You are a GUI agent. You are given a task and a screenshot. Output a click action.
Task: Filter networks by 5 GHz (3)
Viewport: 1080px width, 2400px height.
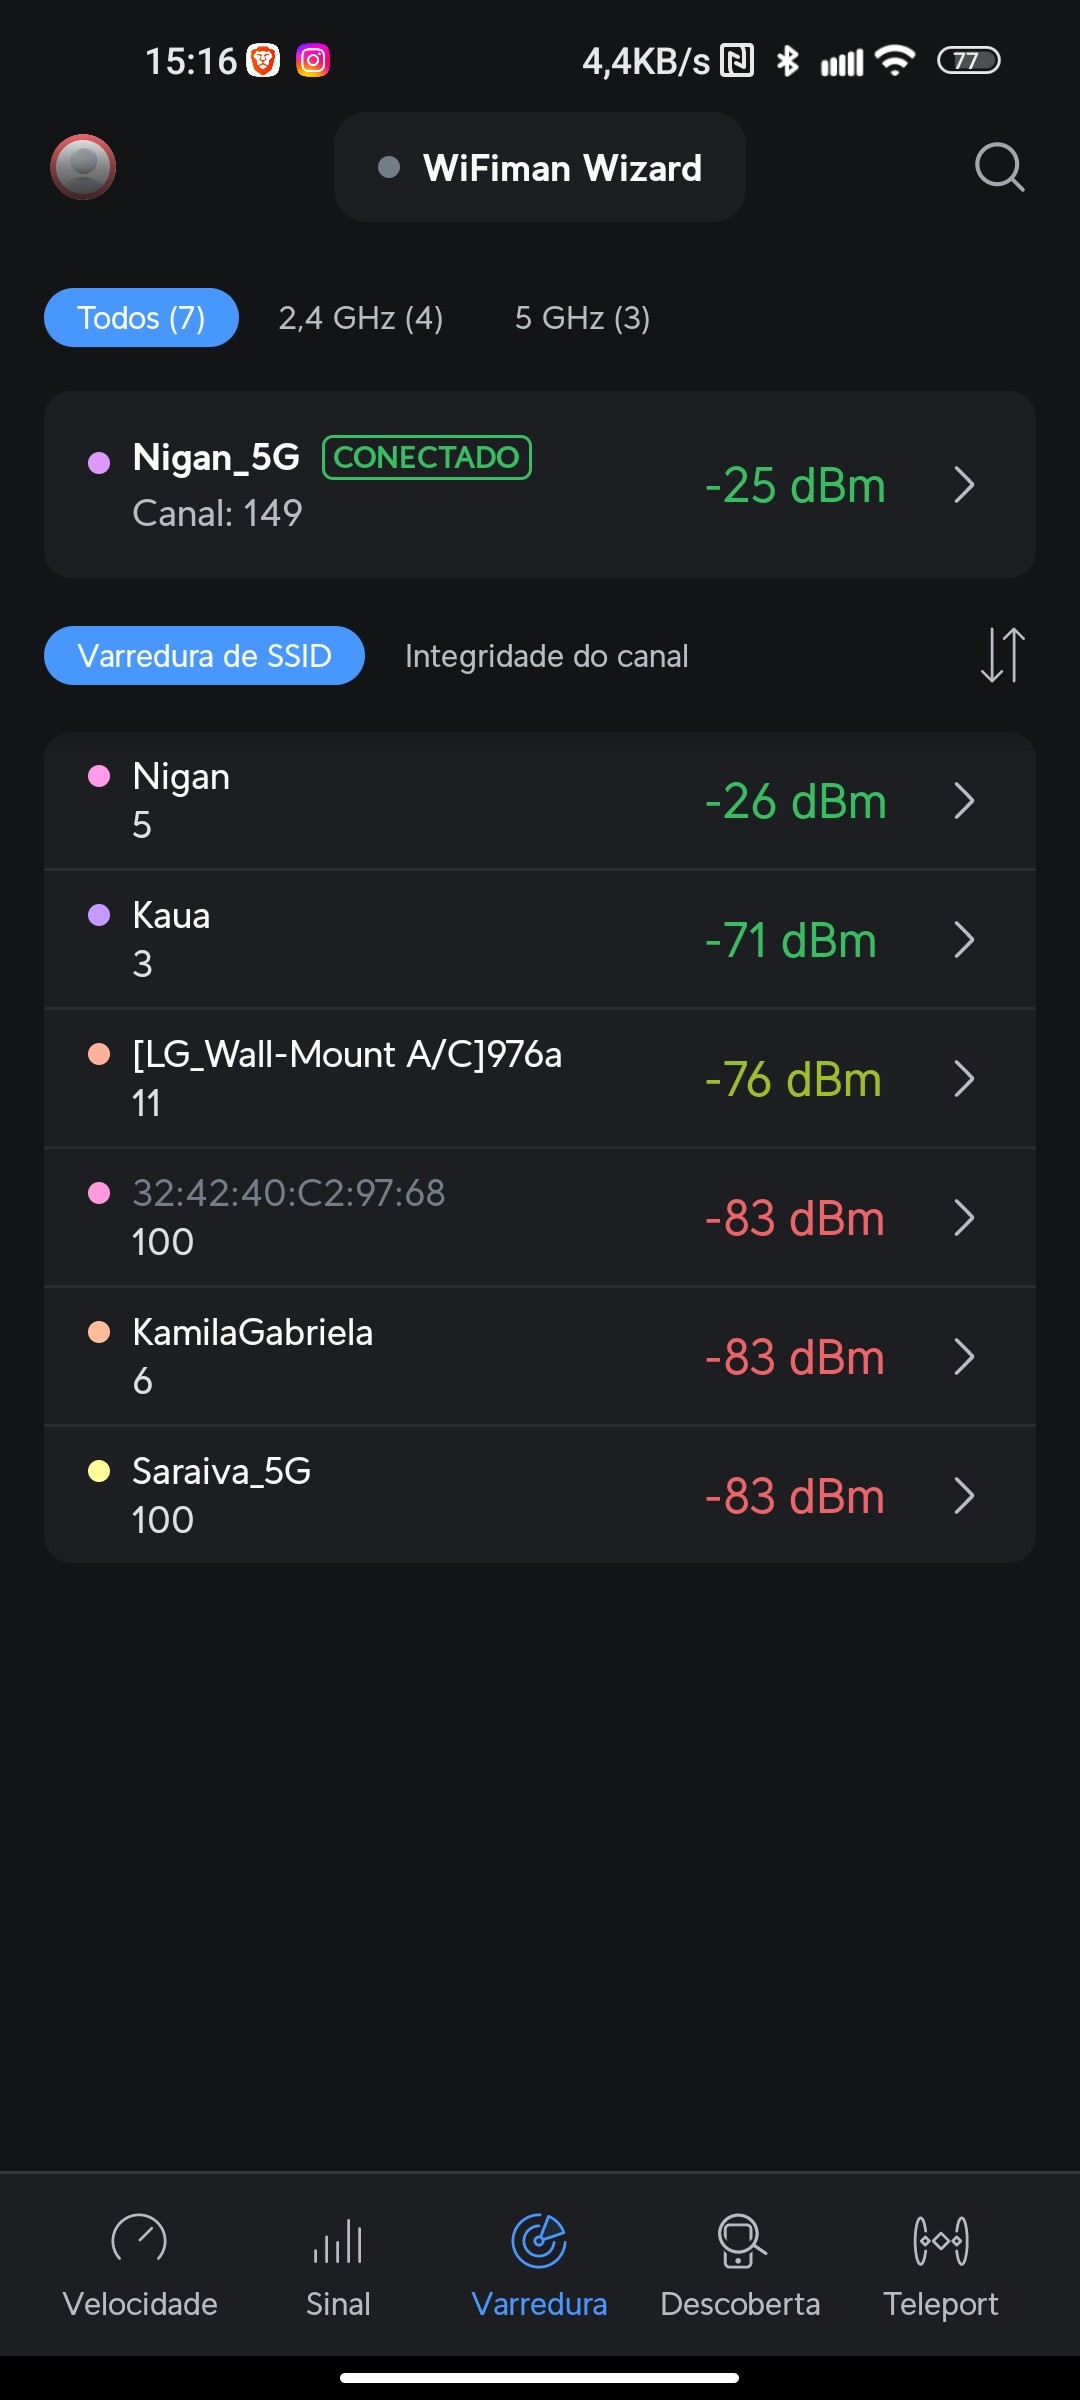pos(582,318)
